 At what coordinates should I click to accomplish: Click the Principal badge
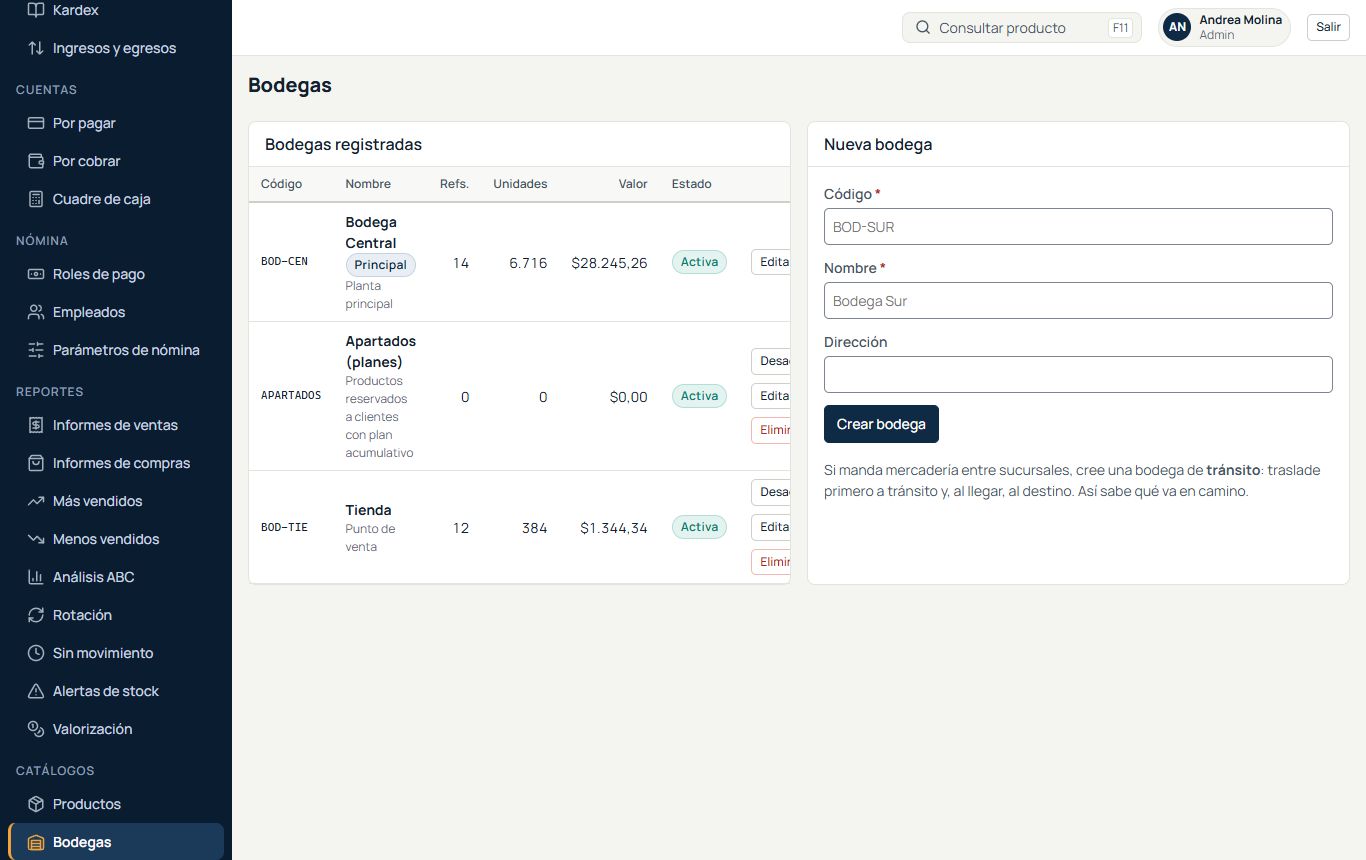(x=380, y=265)
